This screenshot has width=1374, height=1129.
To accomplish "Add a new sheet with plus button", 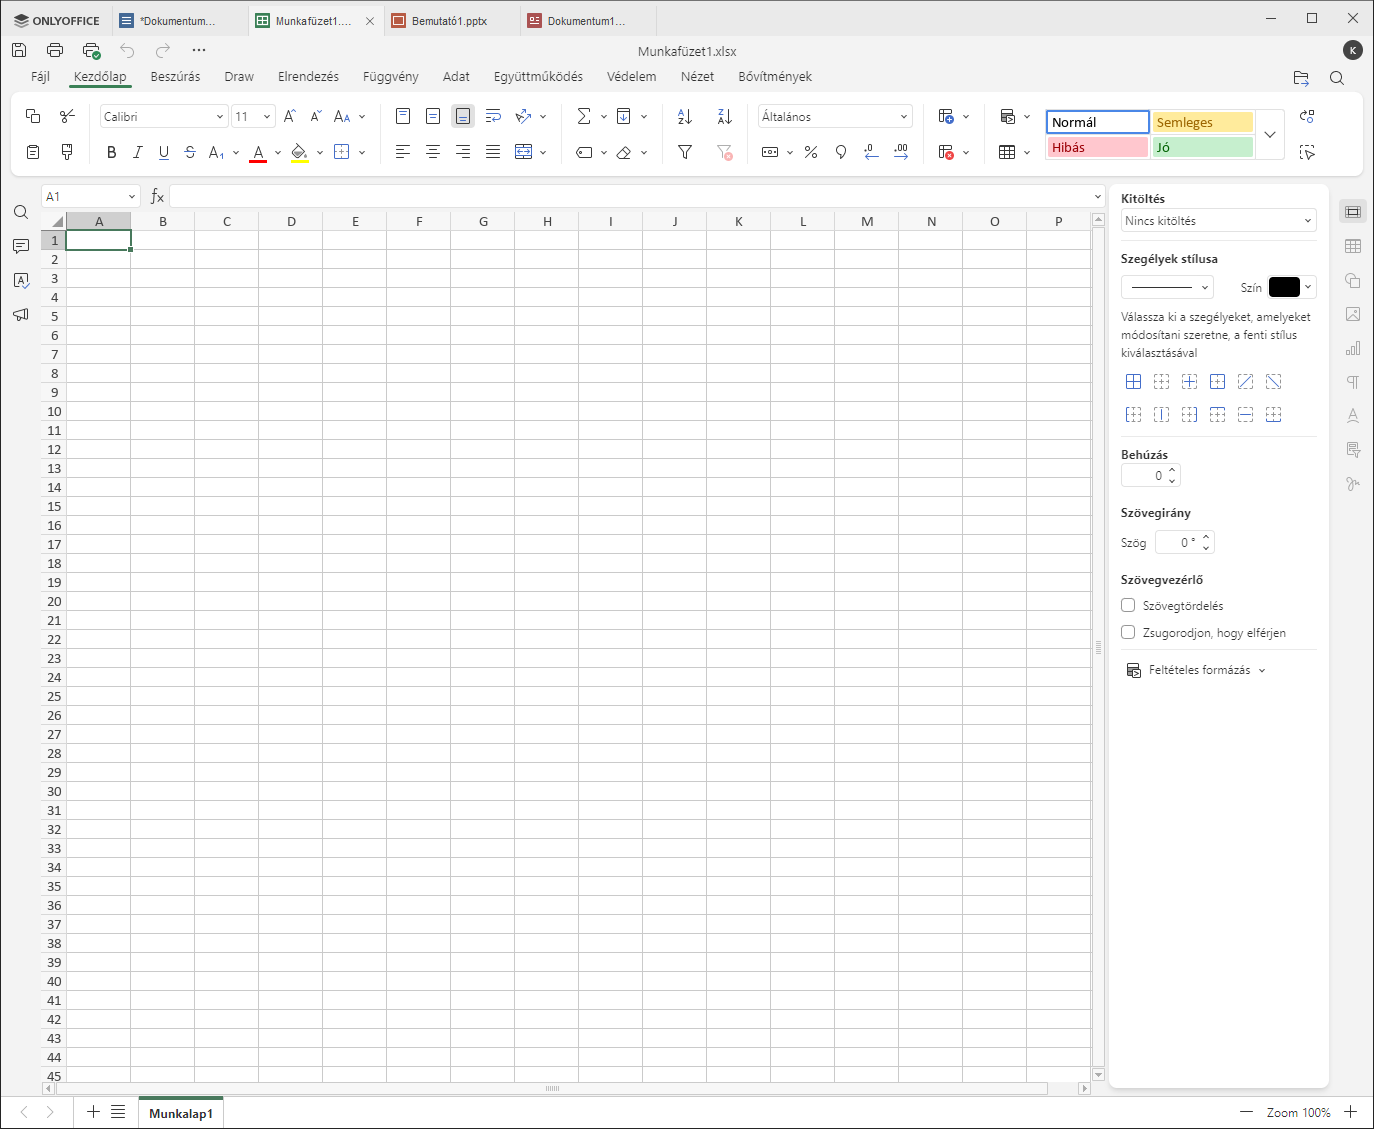I will pos(93,1112).
